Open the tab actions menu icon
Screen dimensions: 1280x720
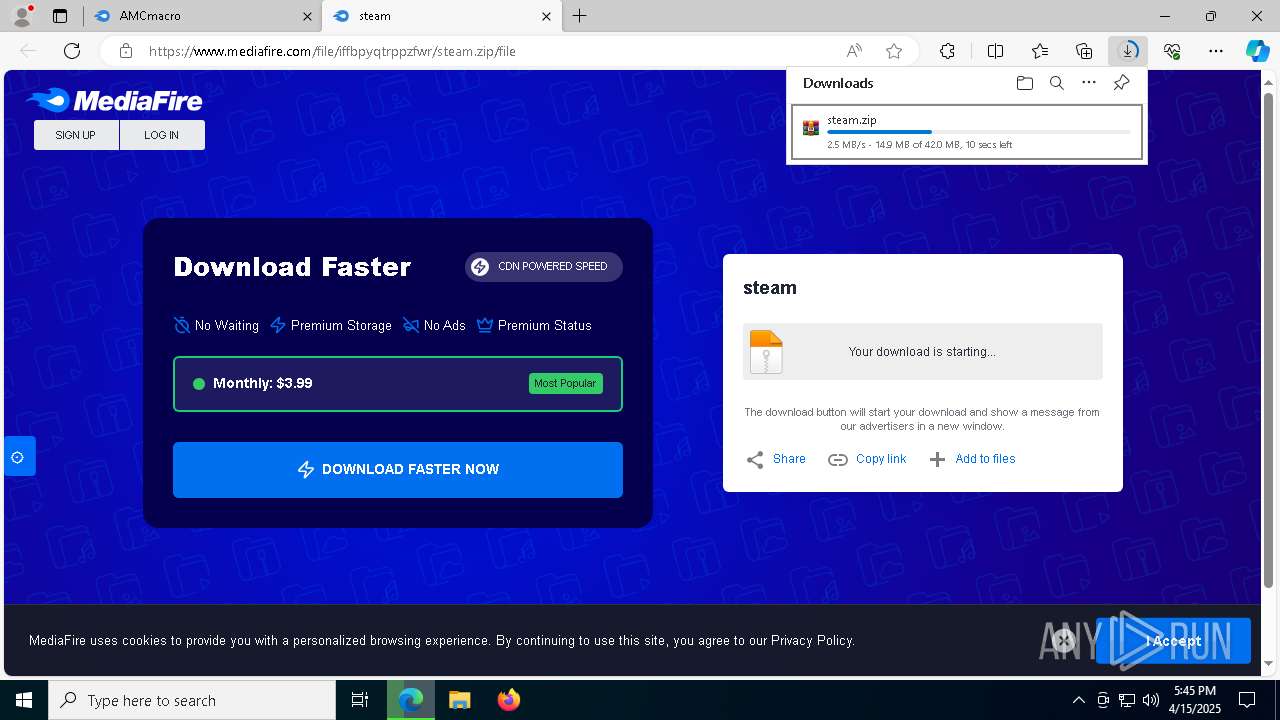coord(60,16)
